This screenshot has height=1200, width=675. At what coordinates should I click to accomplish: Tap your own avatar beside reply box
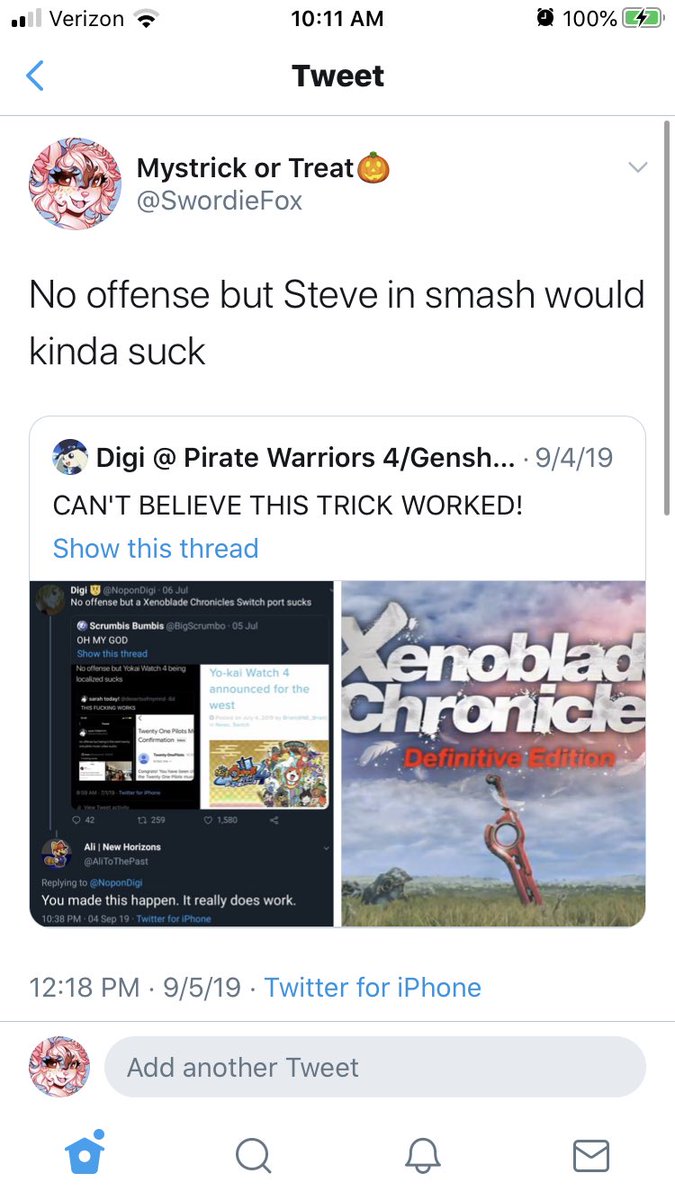60,1066
